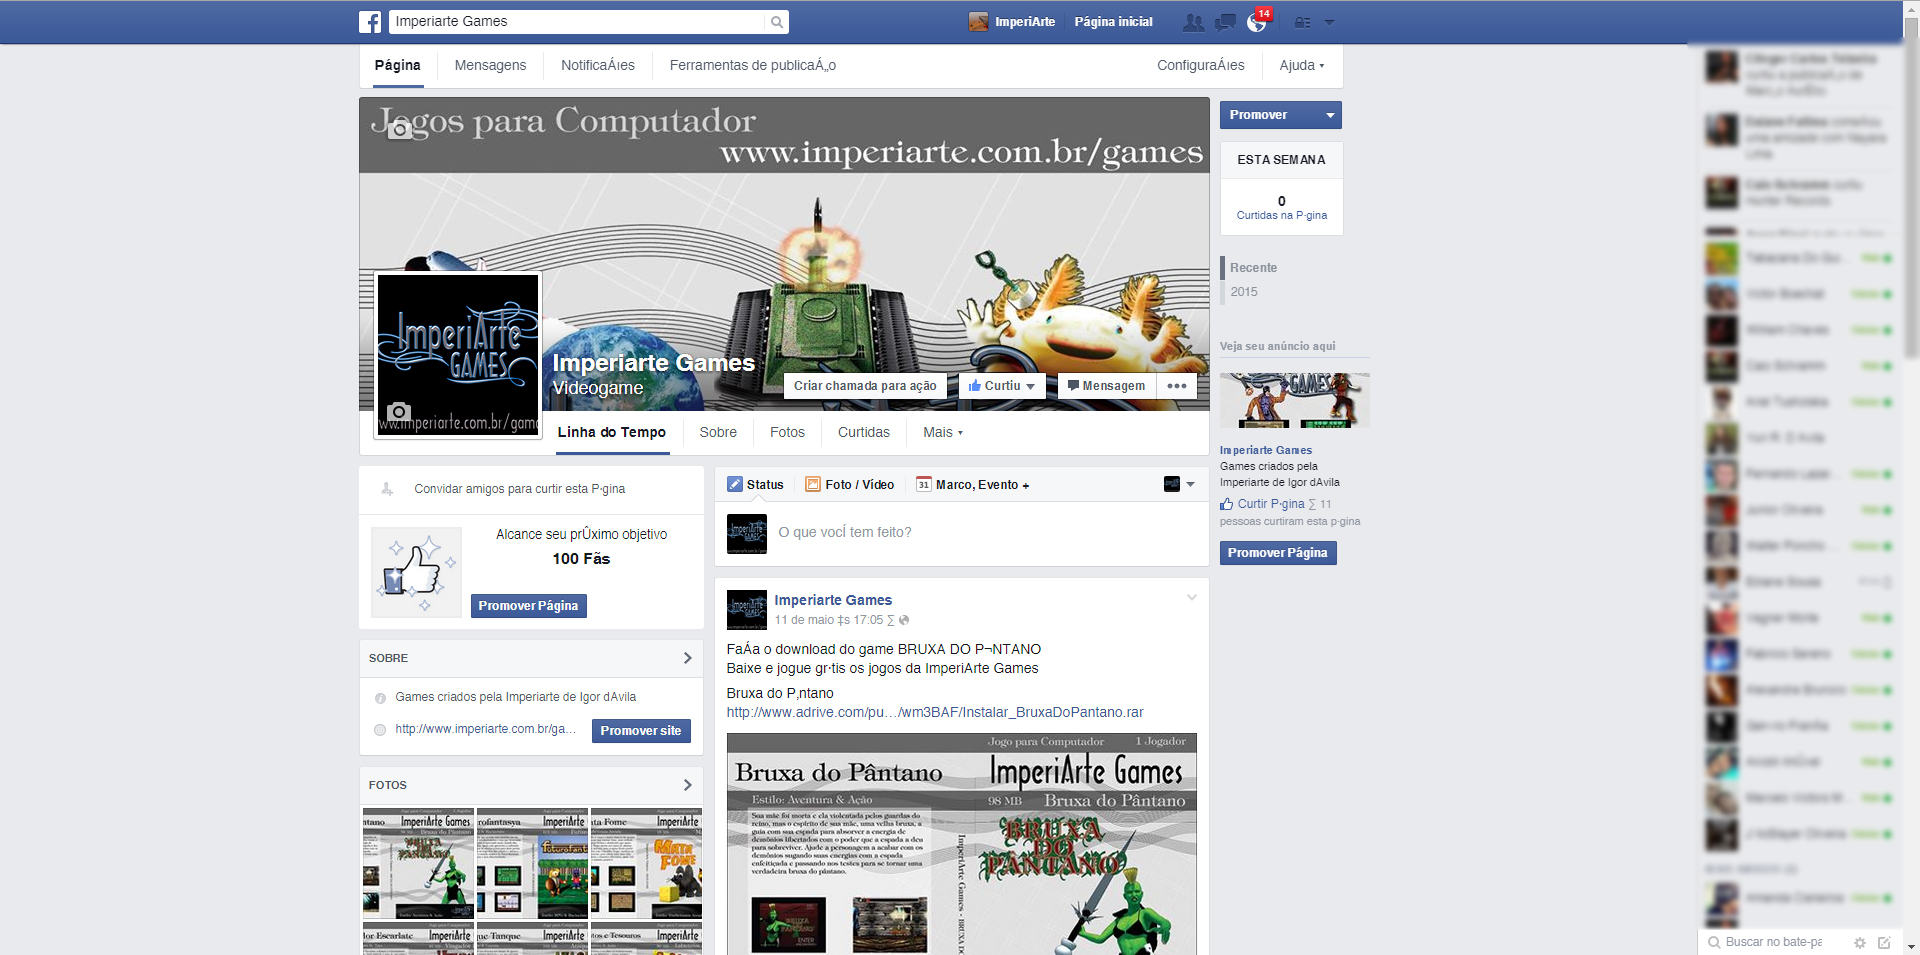The image size is (1920, 955).
Task: Select the Fotos tab under the cover
Action: 787,433
